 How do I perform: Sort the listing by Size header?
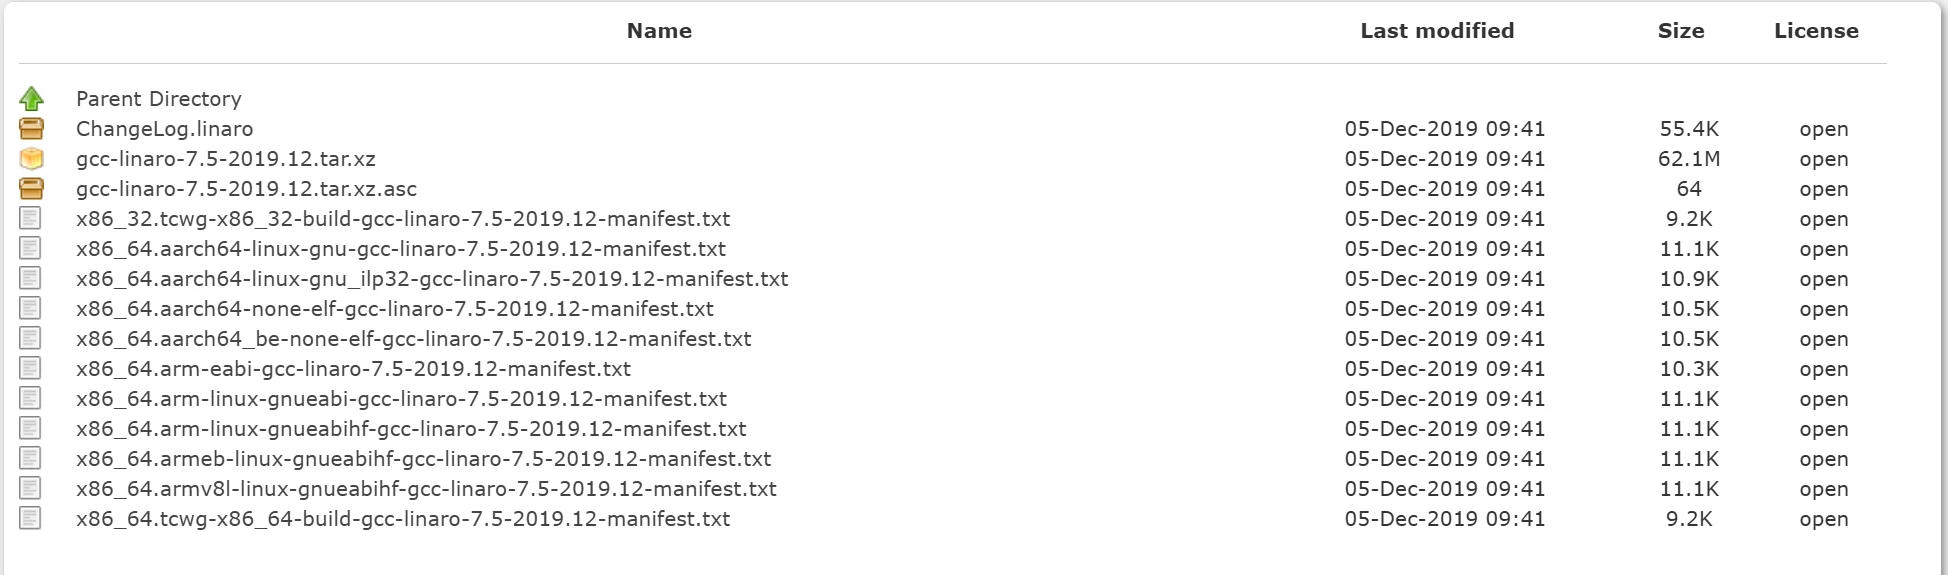[x=1680, y=31]
